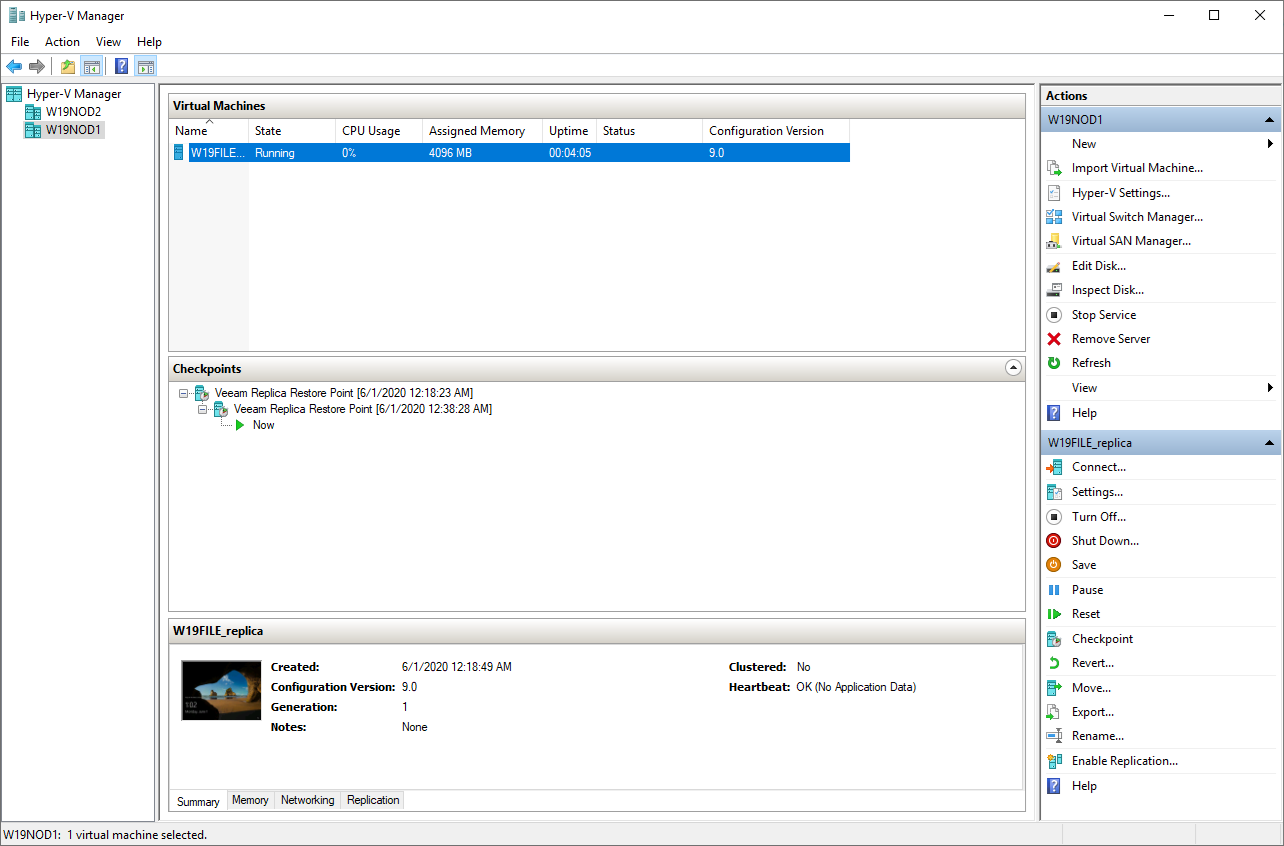Image resolution: width=1284 pixels, height=846 pixels.
Task: Open Virtual SAN Manager icon
Action: [1053, 241]
